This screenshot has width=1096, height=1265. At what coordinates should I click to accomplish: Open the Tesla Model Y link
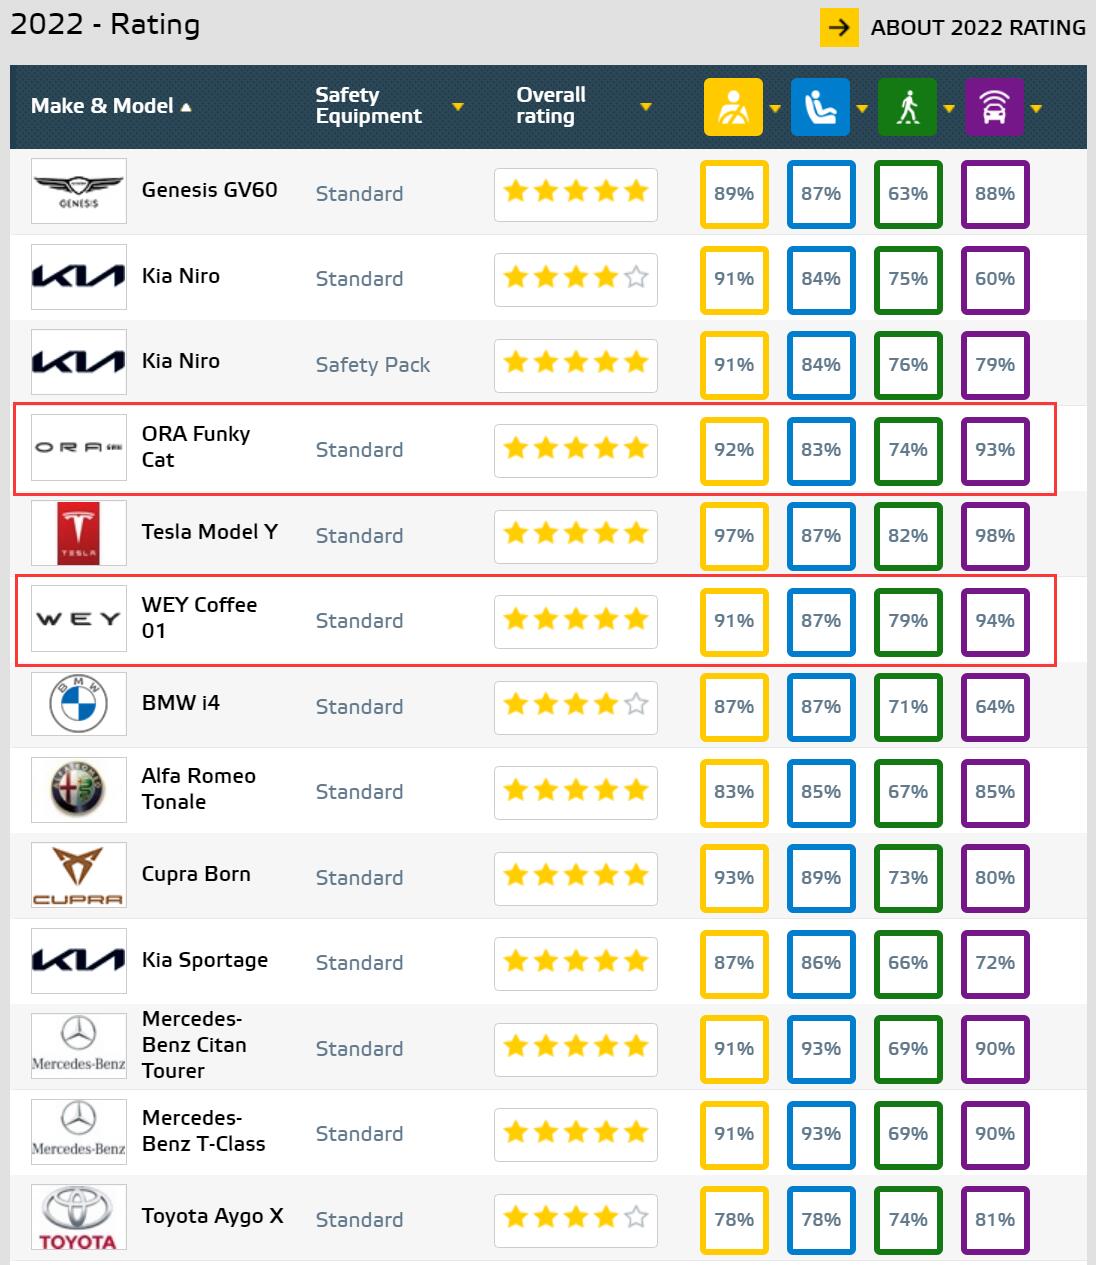[210, 532]
